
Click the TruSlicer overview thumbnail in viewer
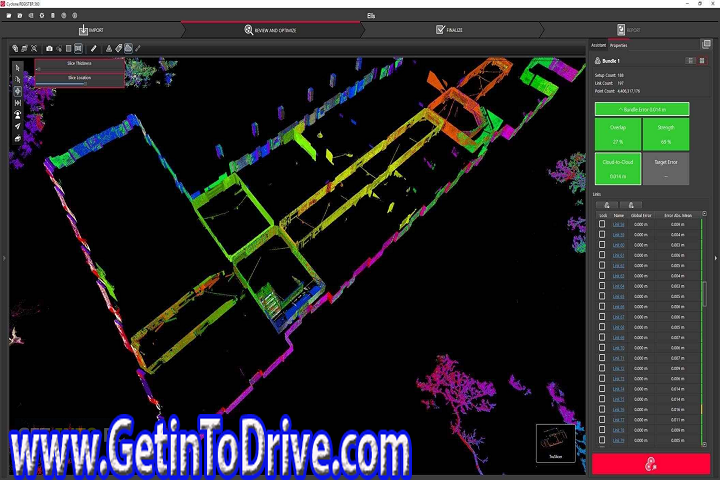coord(556,443)
